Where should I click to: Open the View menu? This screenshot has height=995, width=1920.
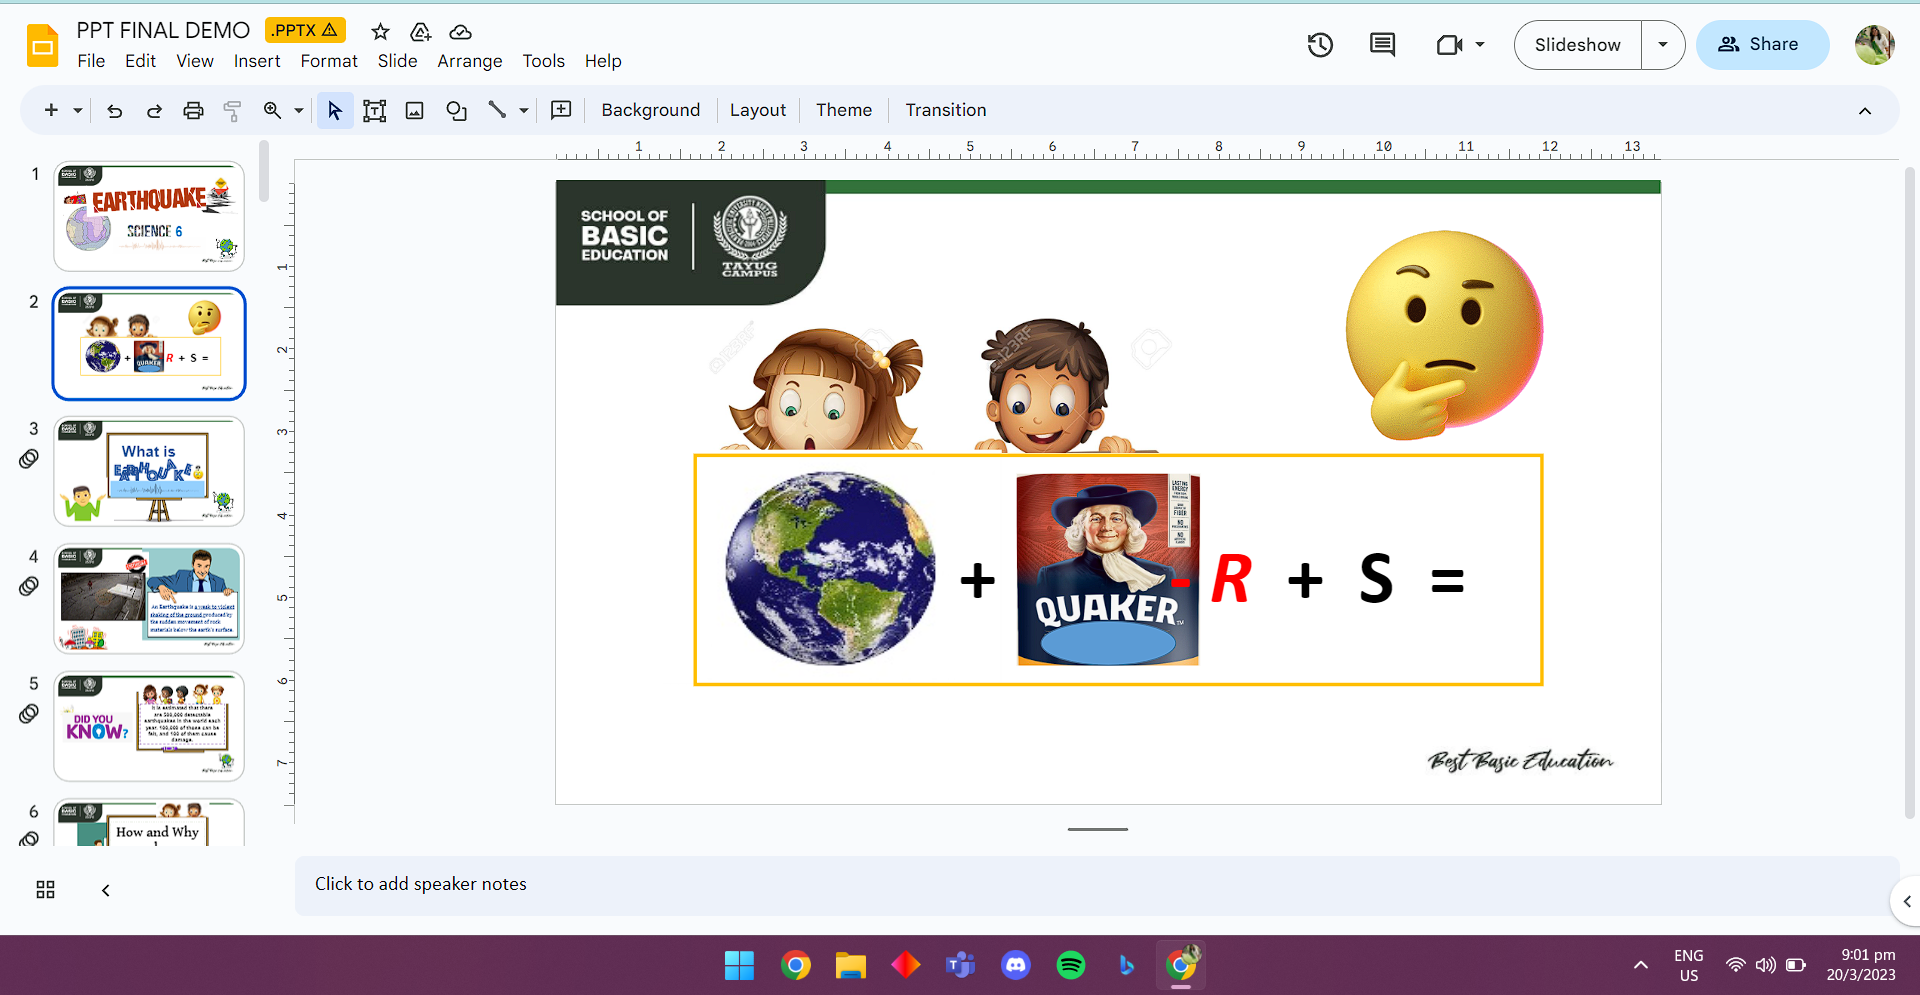pyautogui.click(x=195, y=61)
